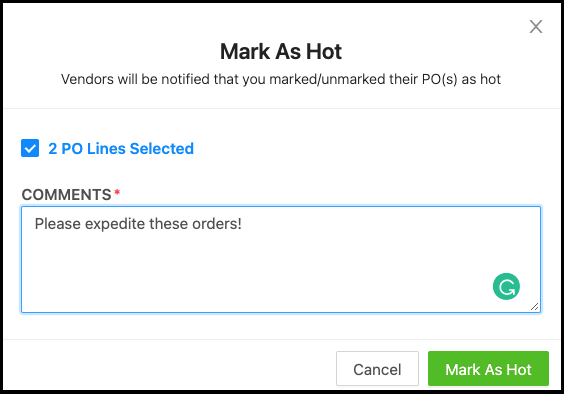Click the red required asterisk
Screen dimensions: 564x394
coord(117,193)
